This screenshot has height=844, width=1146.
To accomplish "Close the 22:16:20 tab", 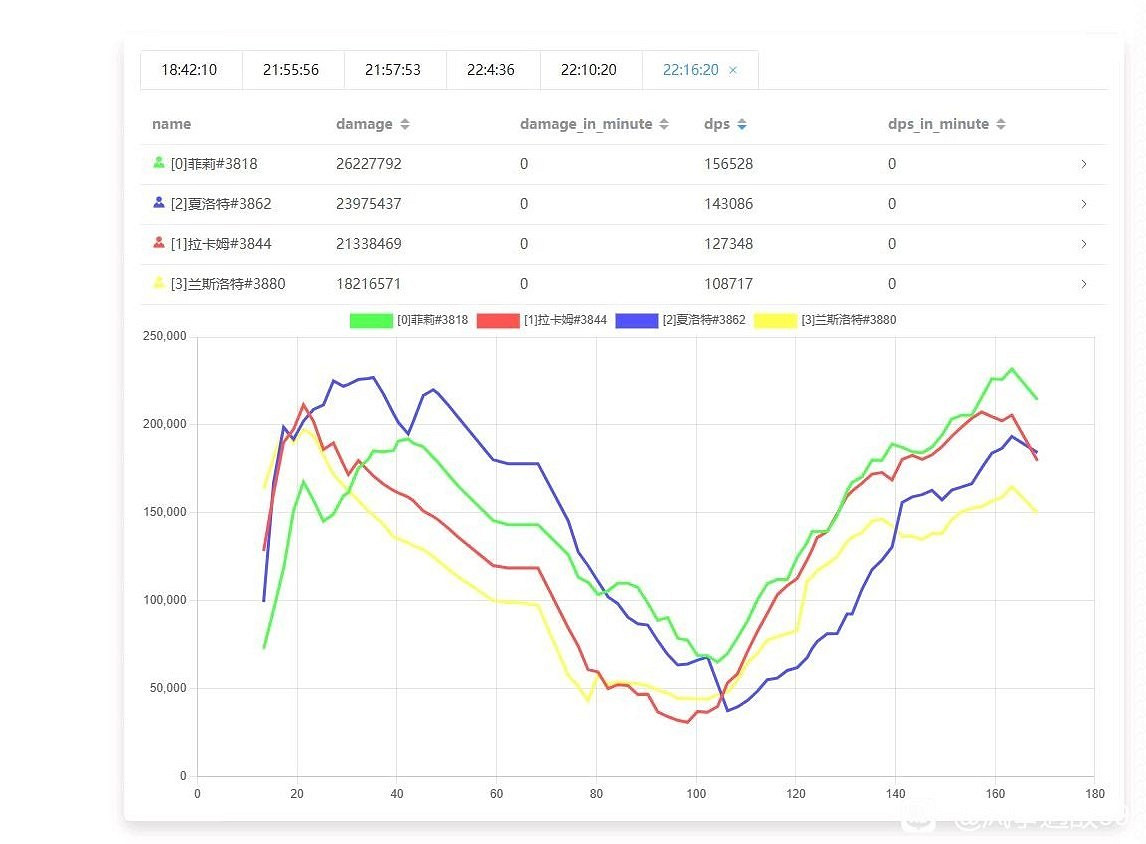I will pyautogui.click(x=733, y=71).
